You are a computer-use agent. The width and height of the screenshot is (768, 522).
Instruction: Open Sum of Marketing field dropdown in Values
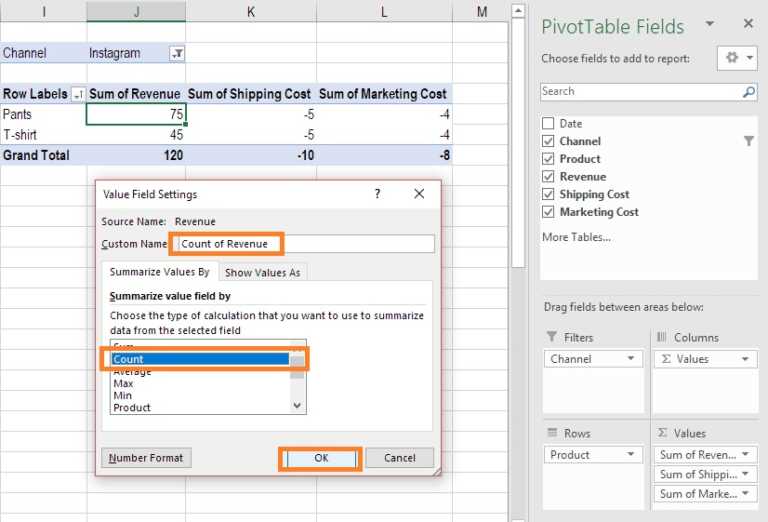click(x=745, y=494)
